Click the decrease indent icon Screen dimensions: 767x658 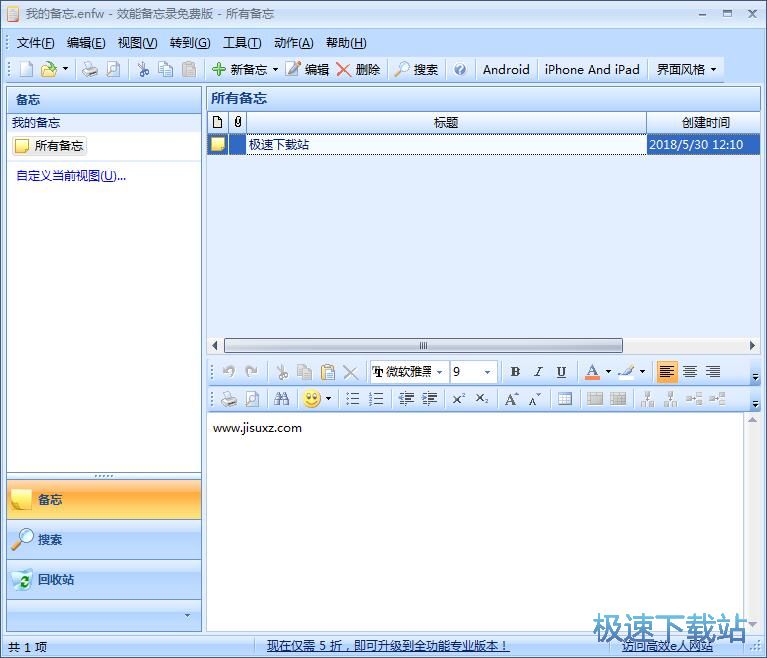coord(406,399)
